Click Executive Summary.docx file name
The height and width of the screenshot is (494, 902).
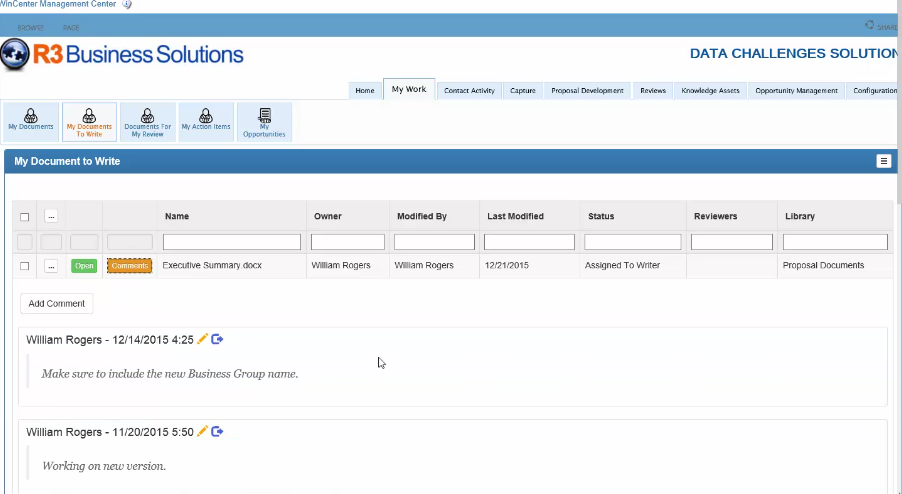point(212,265)
